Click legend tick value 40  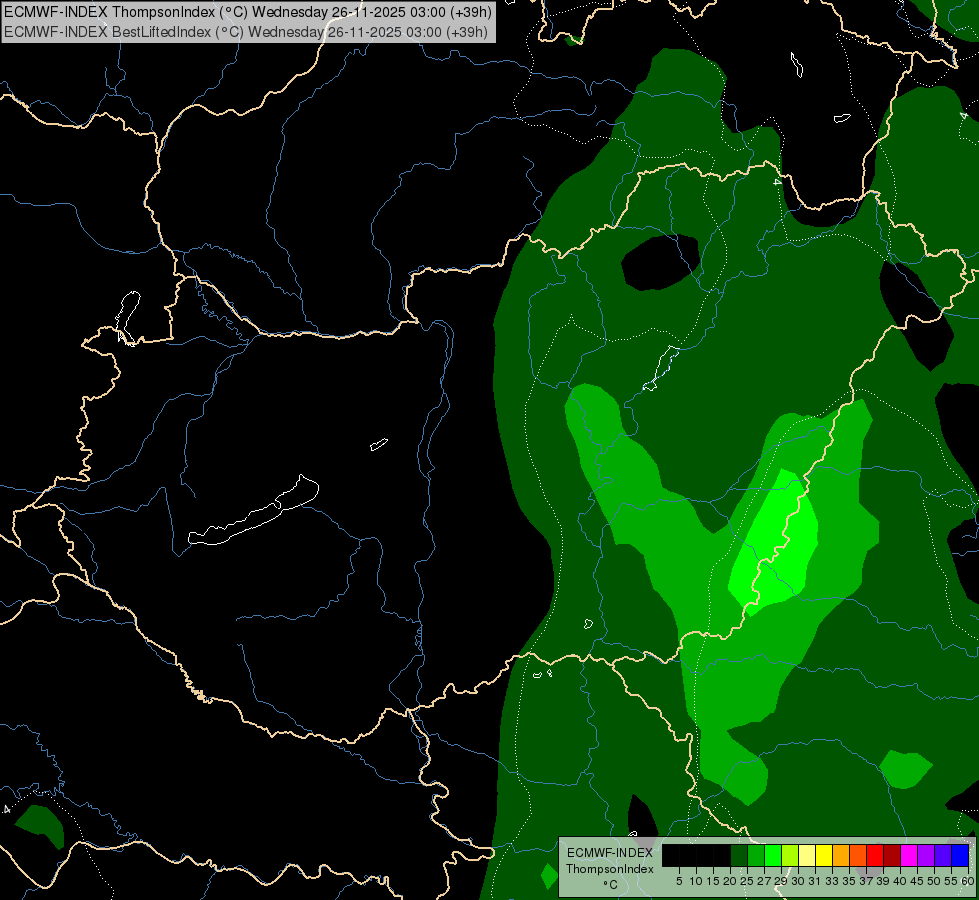[x=899, y=881]
